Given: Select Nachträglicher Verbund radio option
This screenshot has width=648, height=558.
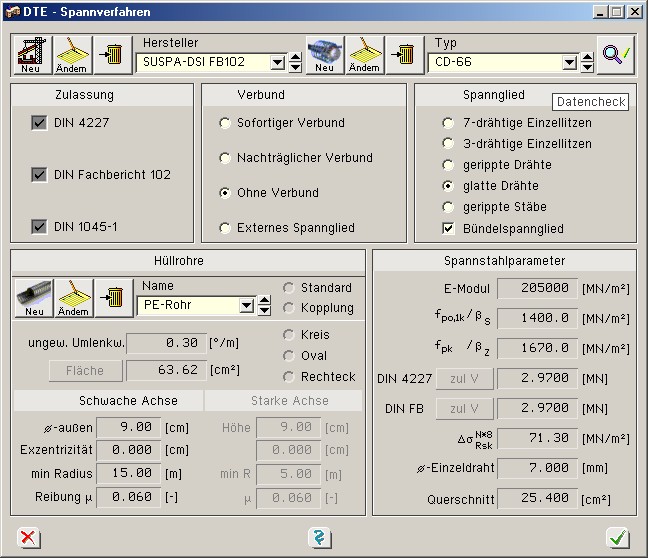Looking at the screenshot, I should [x=225, y=158].
